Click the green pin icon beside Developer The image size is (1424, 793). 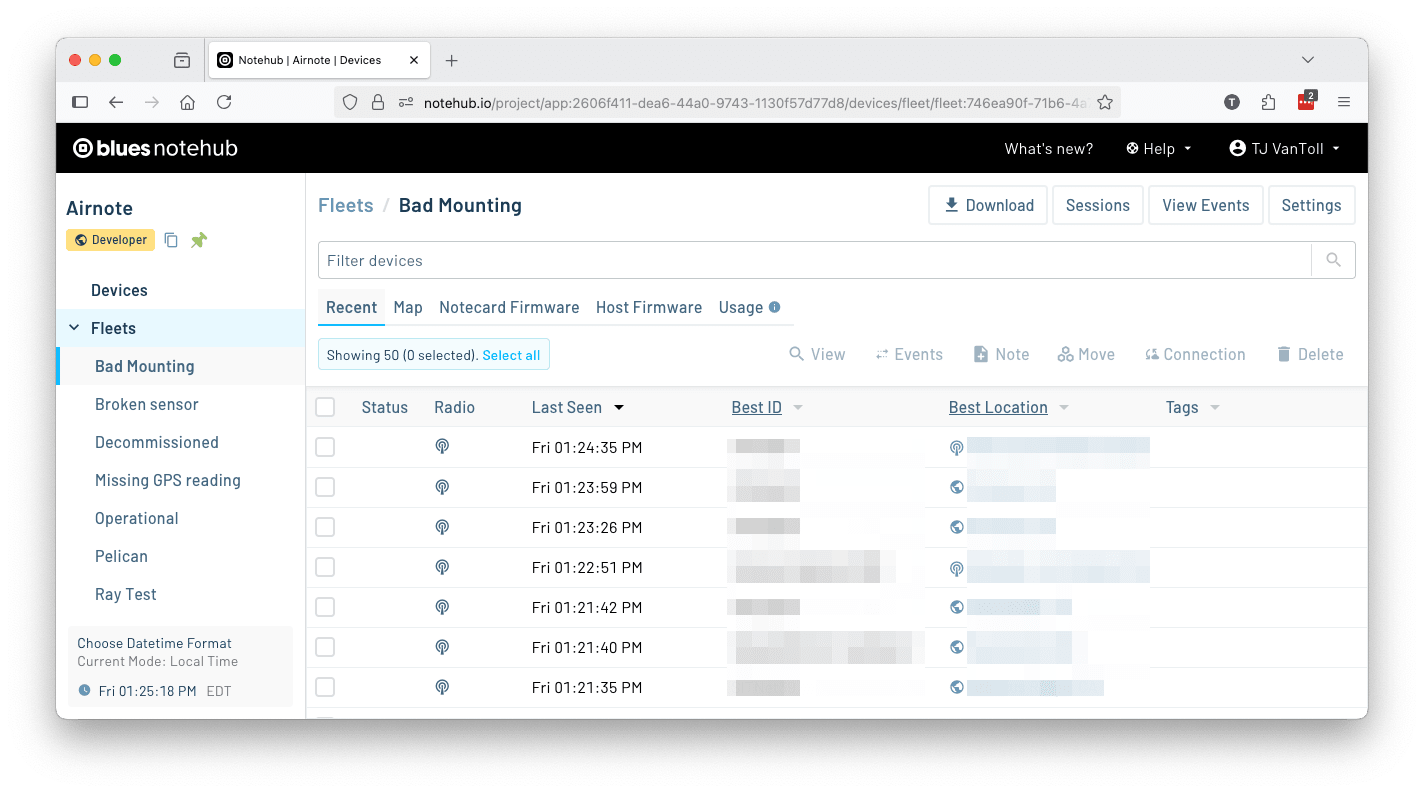click(199, 240)
